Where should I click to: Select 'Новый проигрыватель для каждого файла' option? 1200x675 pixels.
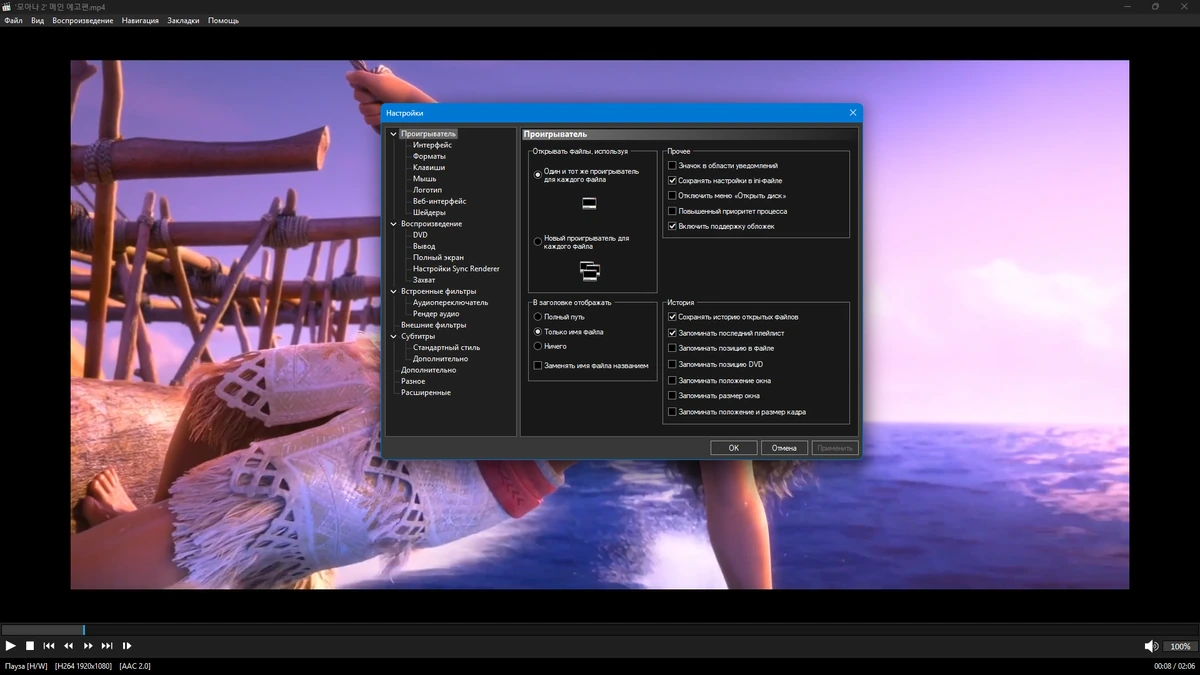[538, 241]
